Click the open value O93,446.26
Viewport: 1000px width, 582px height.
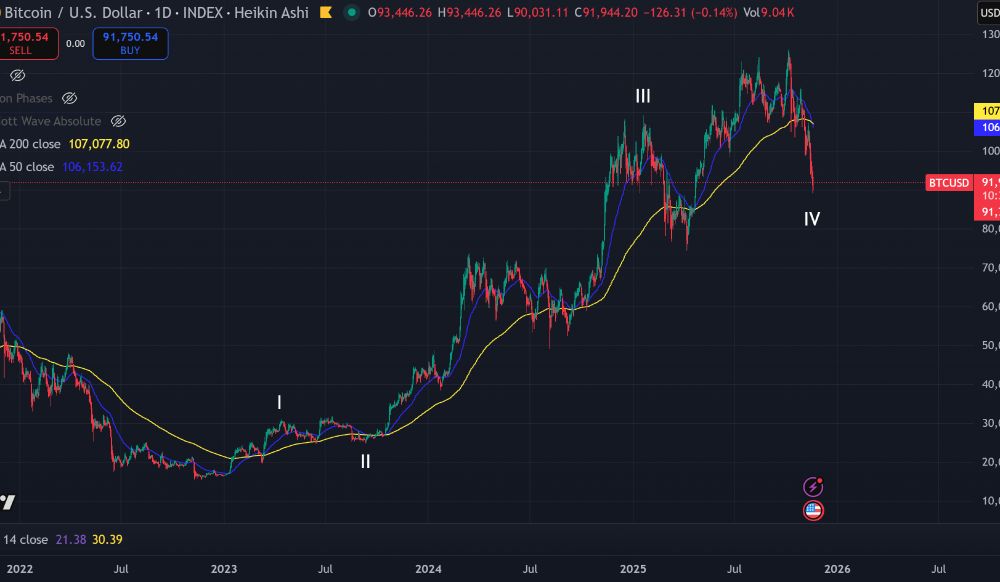(400, 13)
